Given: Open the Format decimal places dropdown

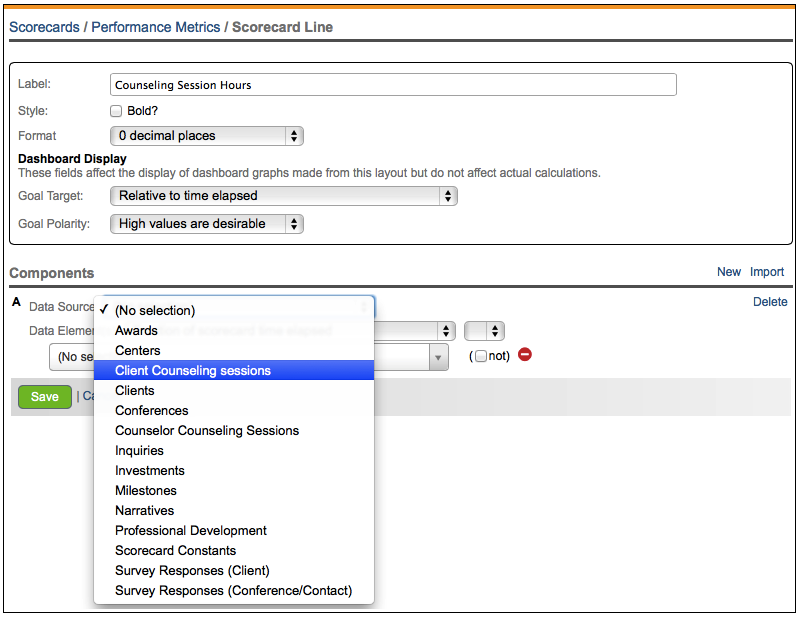Looking at the screenshot, I should [x=206, y=136].
